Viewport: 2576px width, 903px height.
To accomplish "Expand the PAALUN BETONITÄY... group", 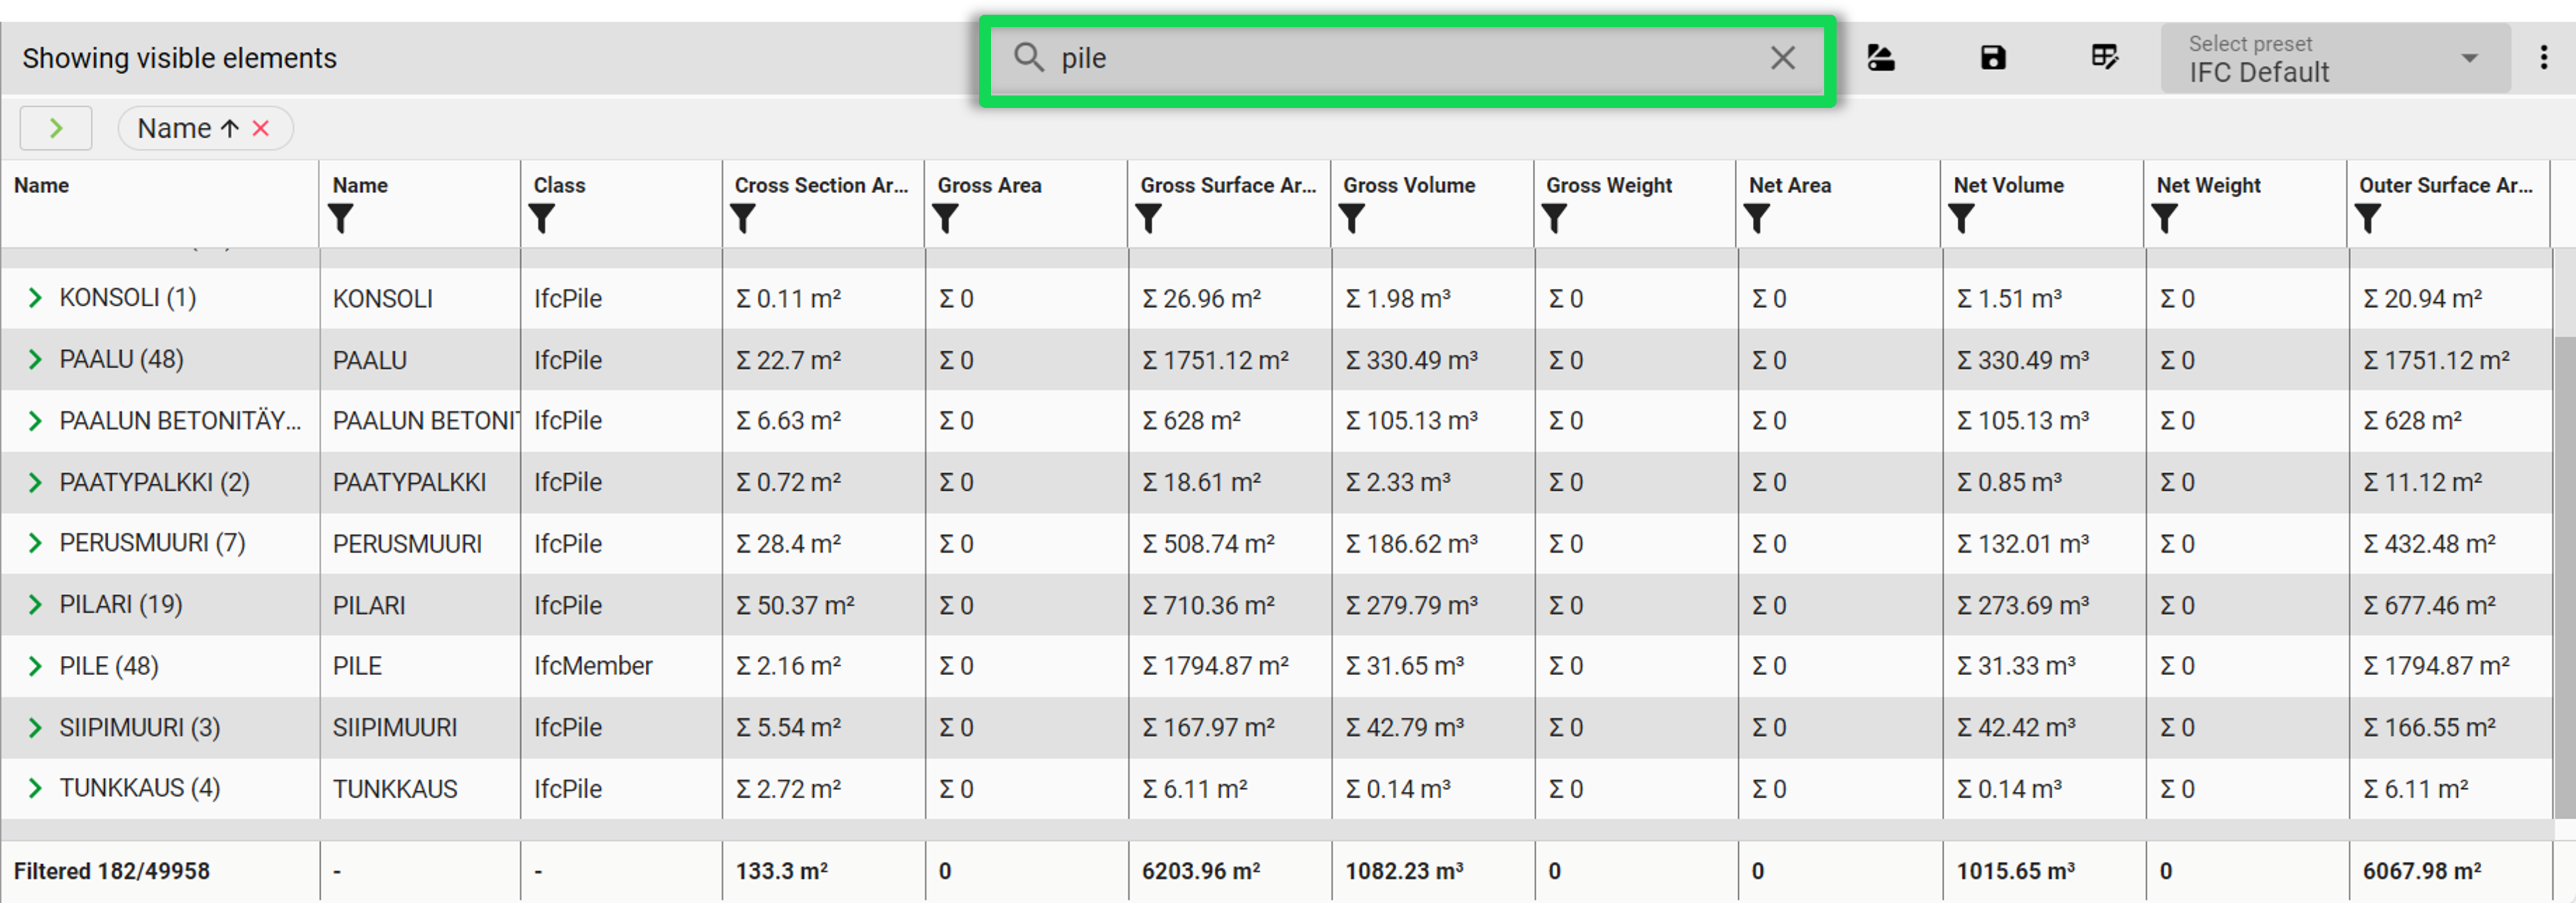I will click(35, 421).
